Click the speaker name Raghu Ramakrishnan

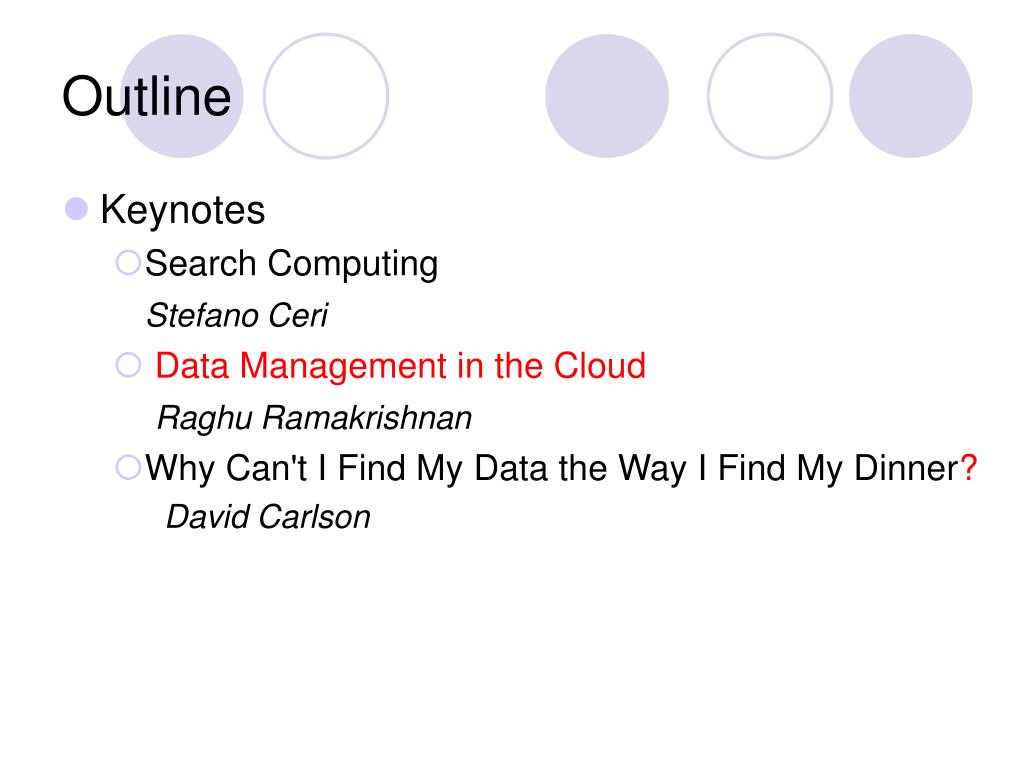click(x=314, y=418)
